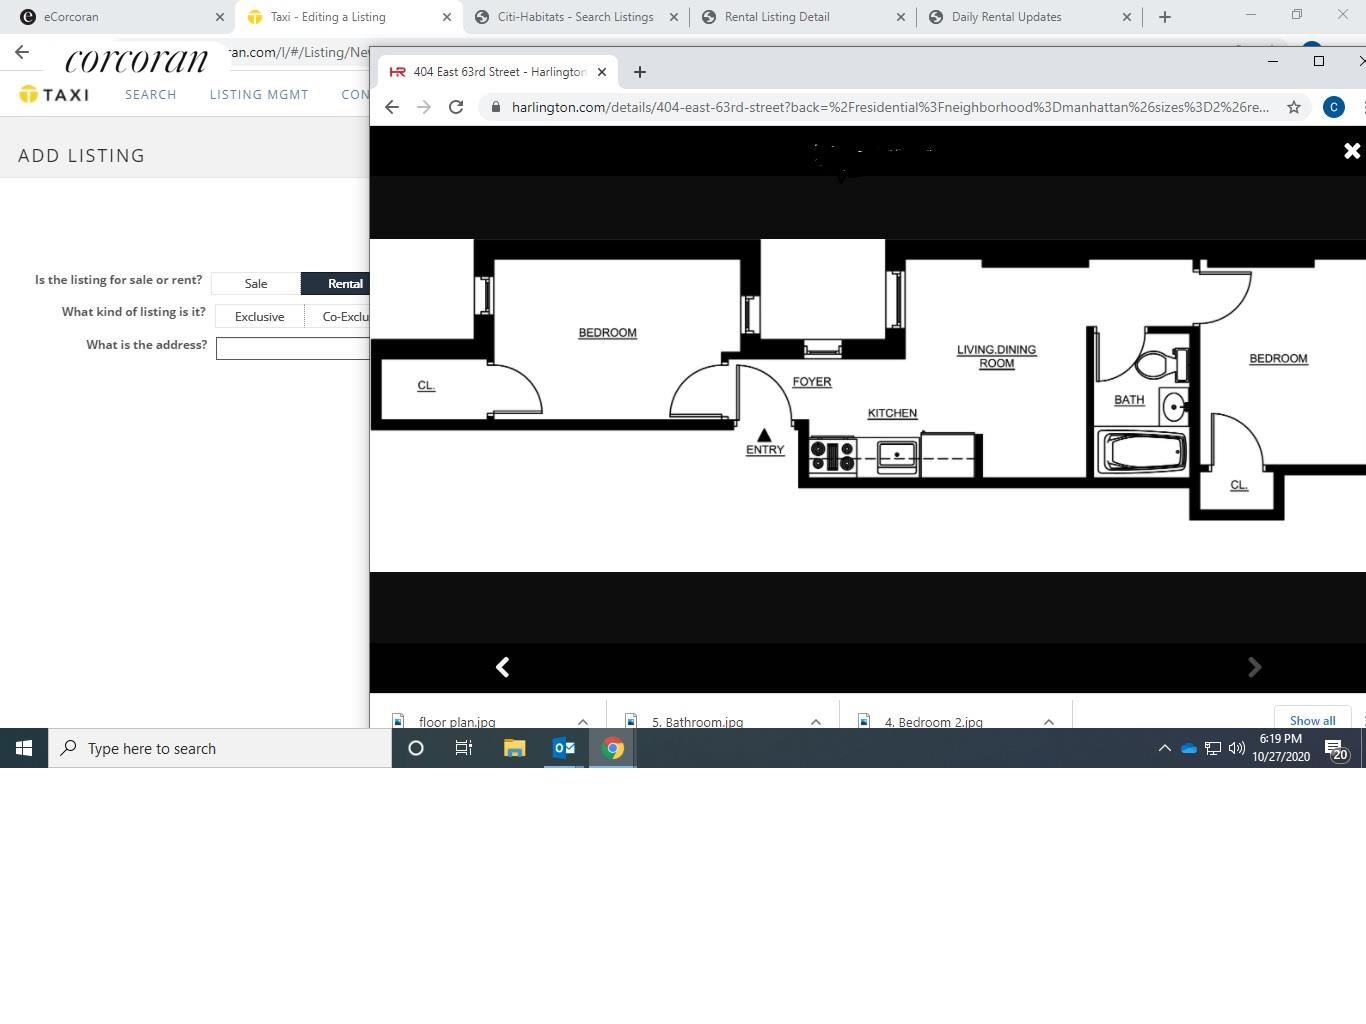
Task: Open File Explorer from the taskbar
Action: [x=514, y=748]
